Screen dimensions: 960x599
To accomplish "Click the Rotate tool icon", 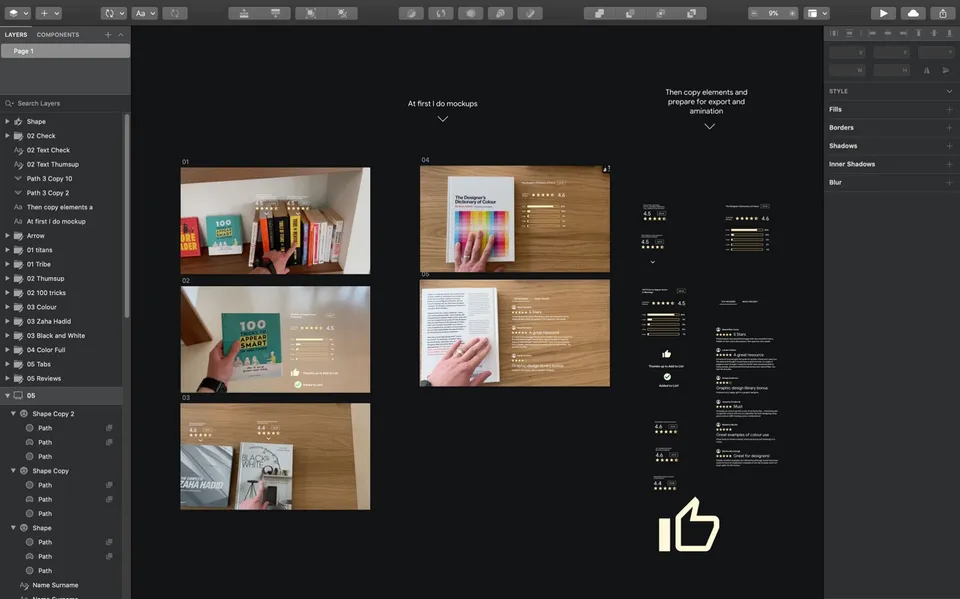I will click(x=441, y=13).
